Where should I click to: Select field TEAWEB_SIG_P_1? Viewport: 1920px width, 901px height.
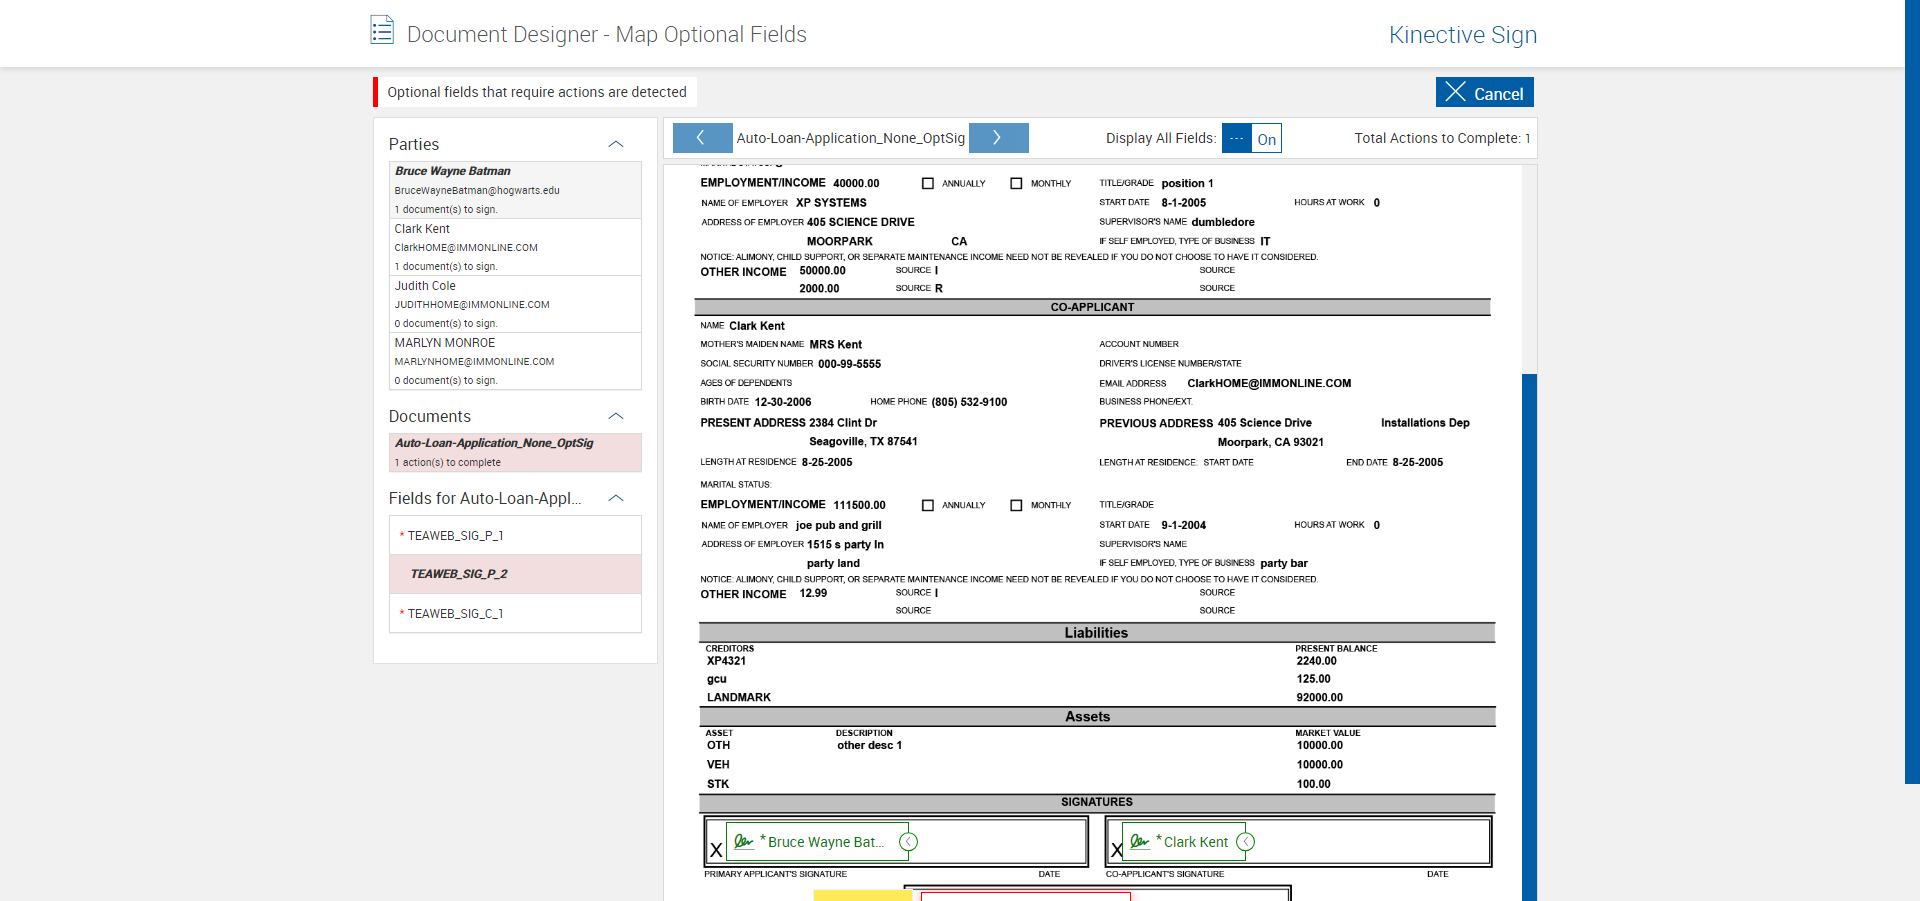[x=515, y=535]
